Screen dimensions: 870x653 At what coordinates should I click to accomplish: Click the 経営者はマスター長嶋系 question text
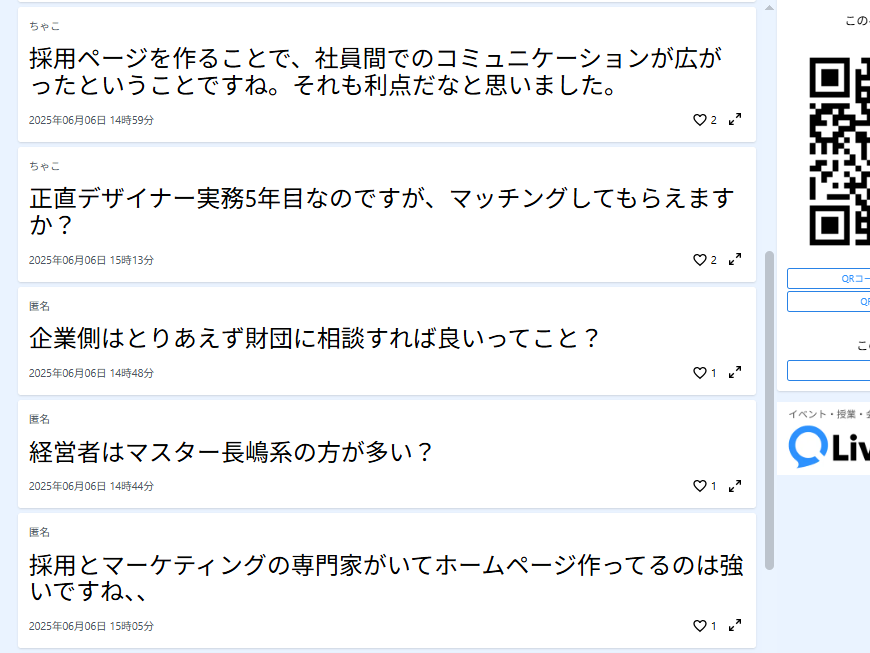[x=231, y=452]
